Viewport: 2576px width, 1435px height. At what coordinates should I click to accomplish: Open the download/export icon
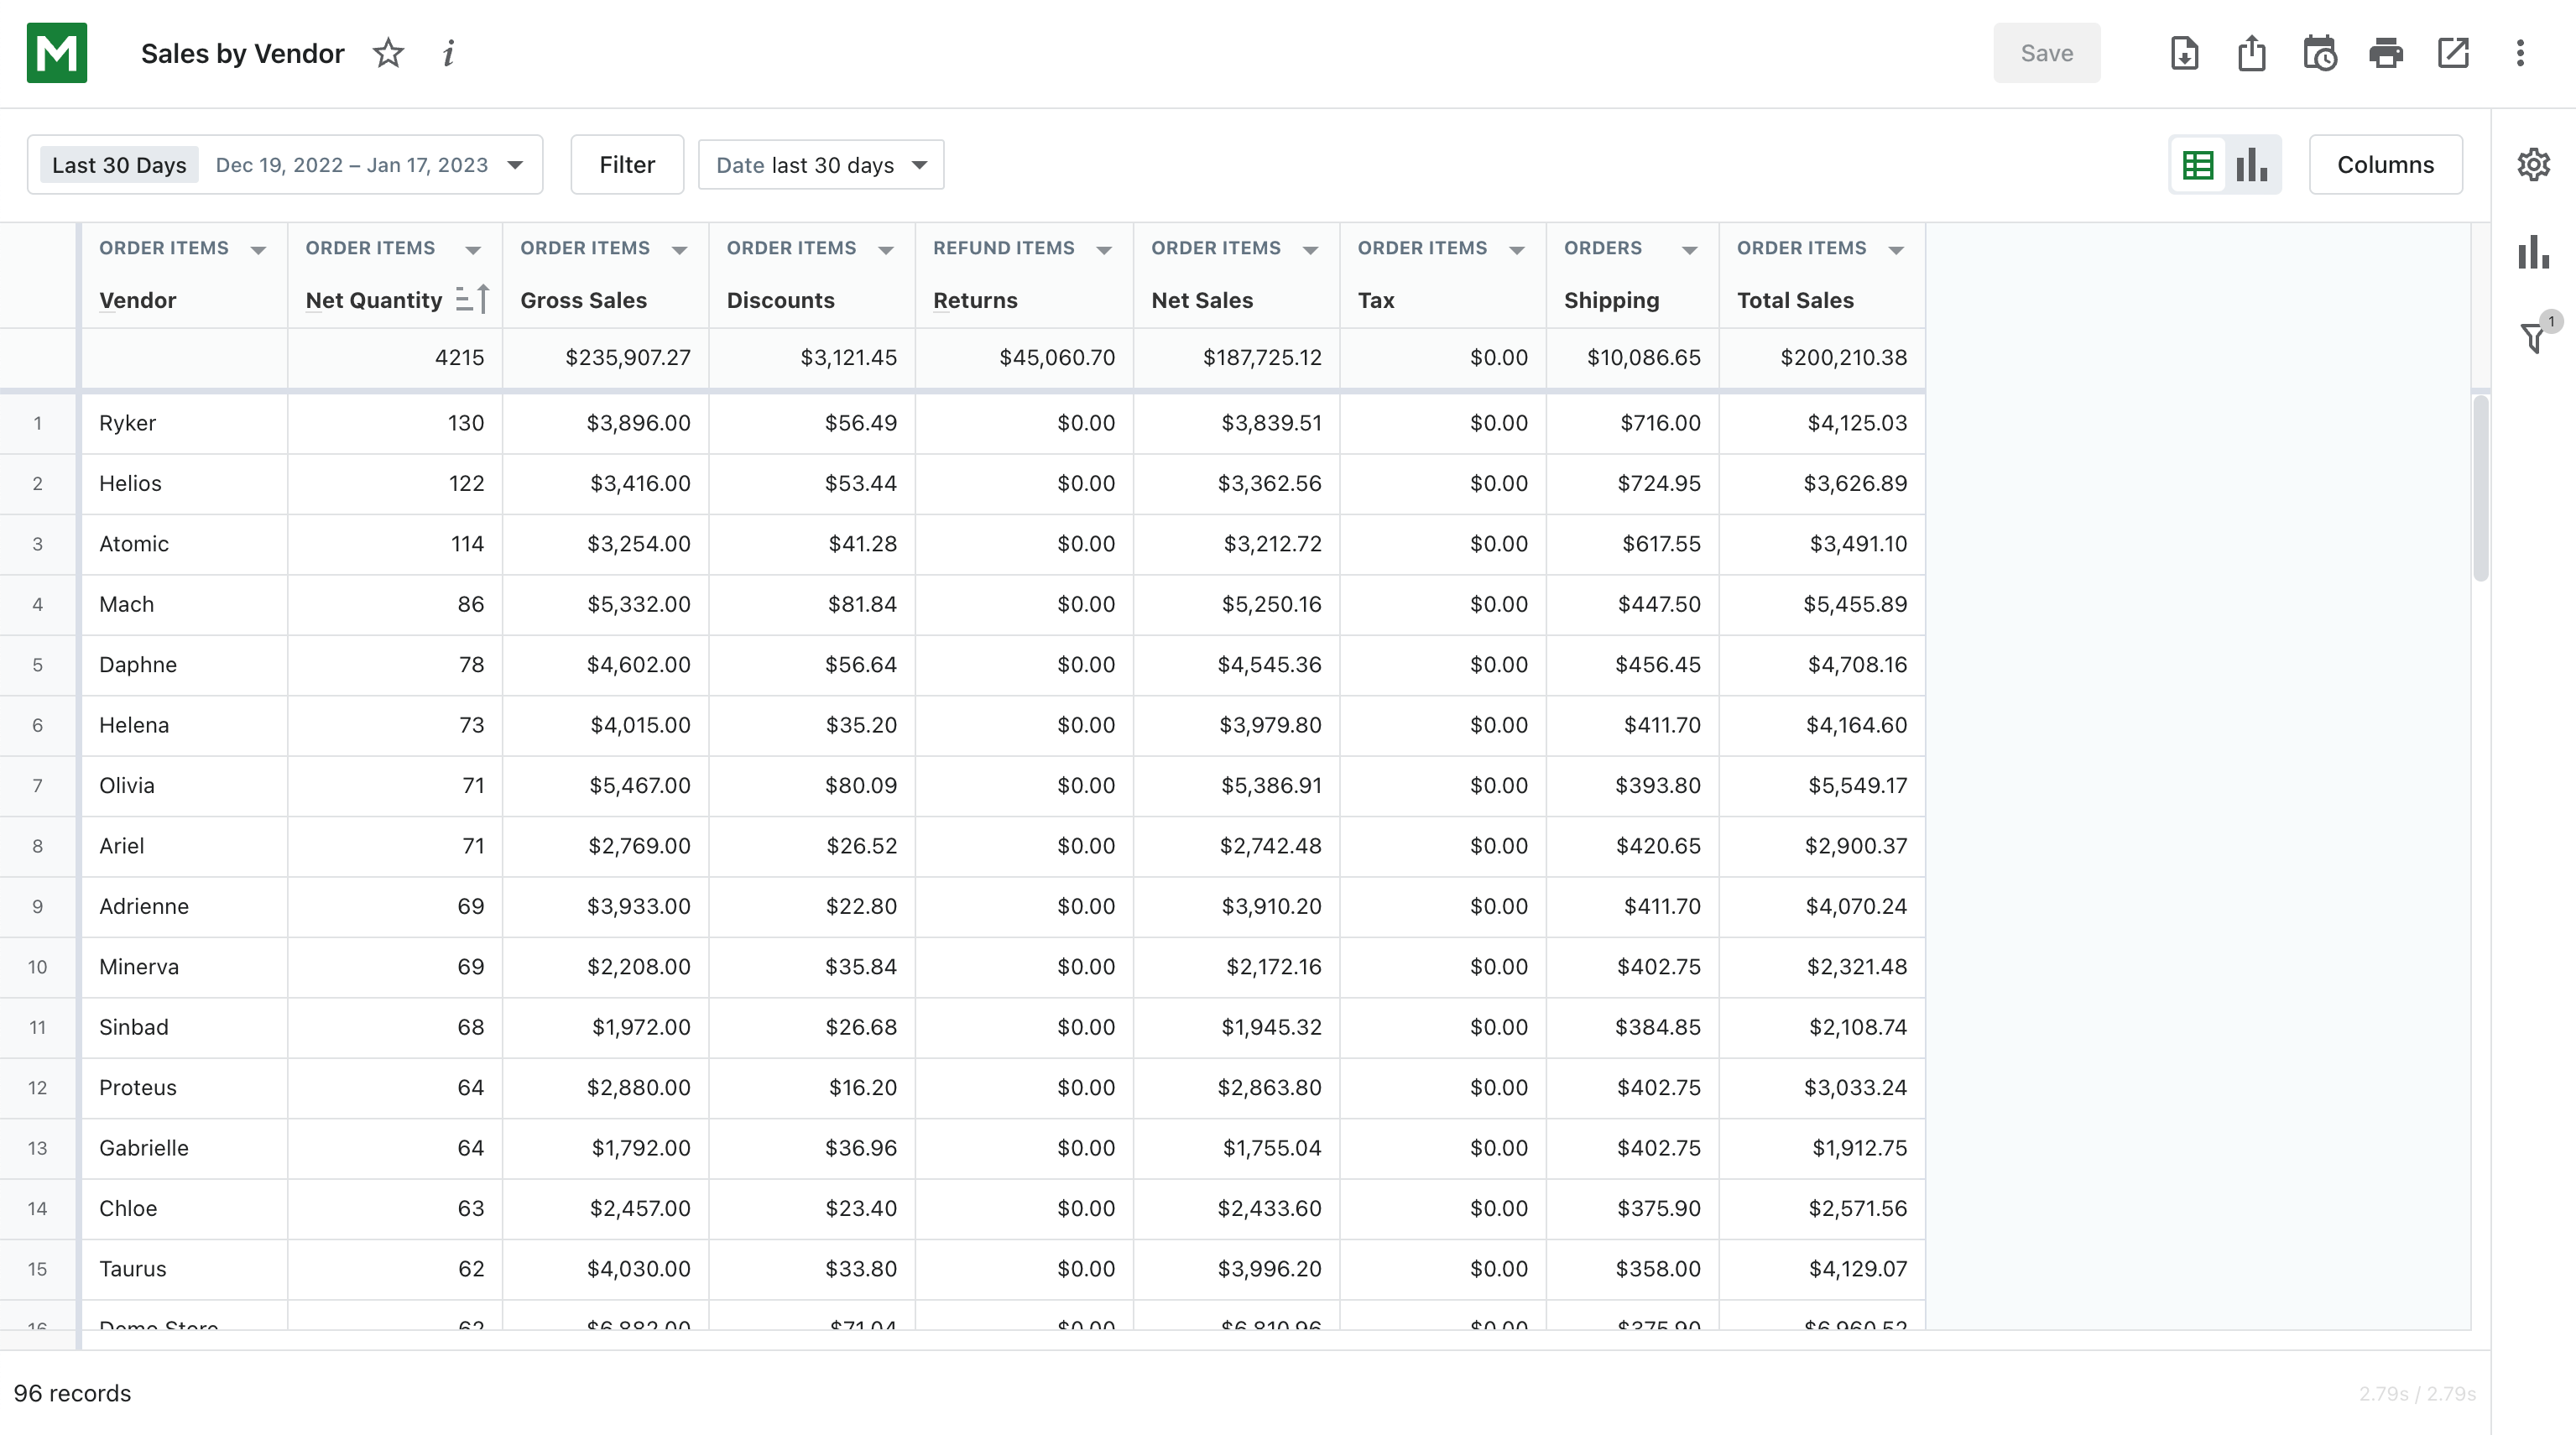tap(2186, 53)
